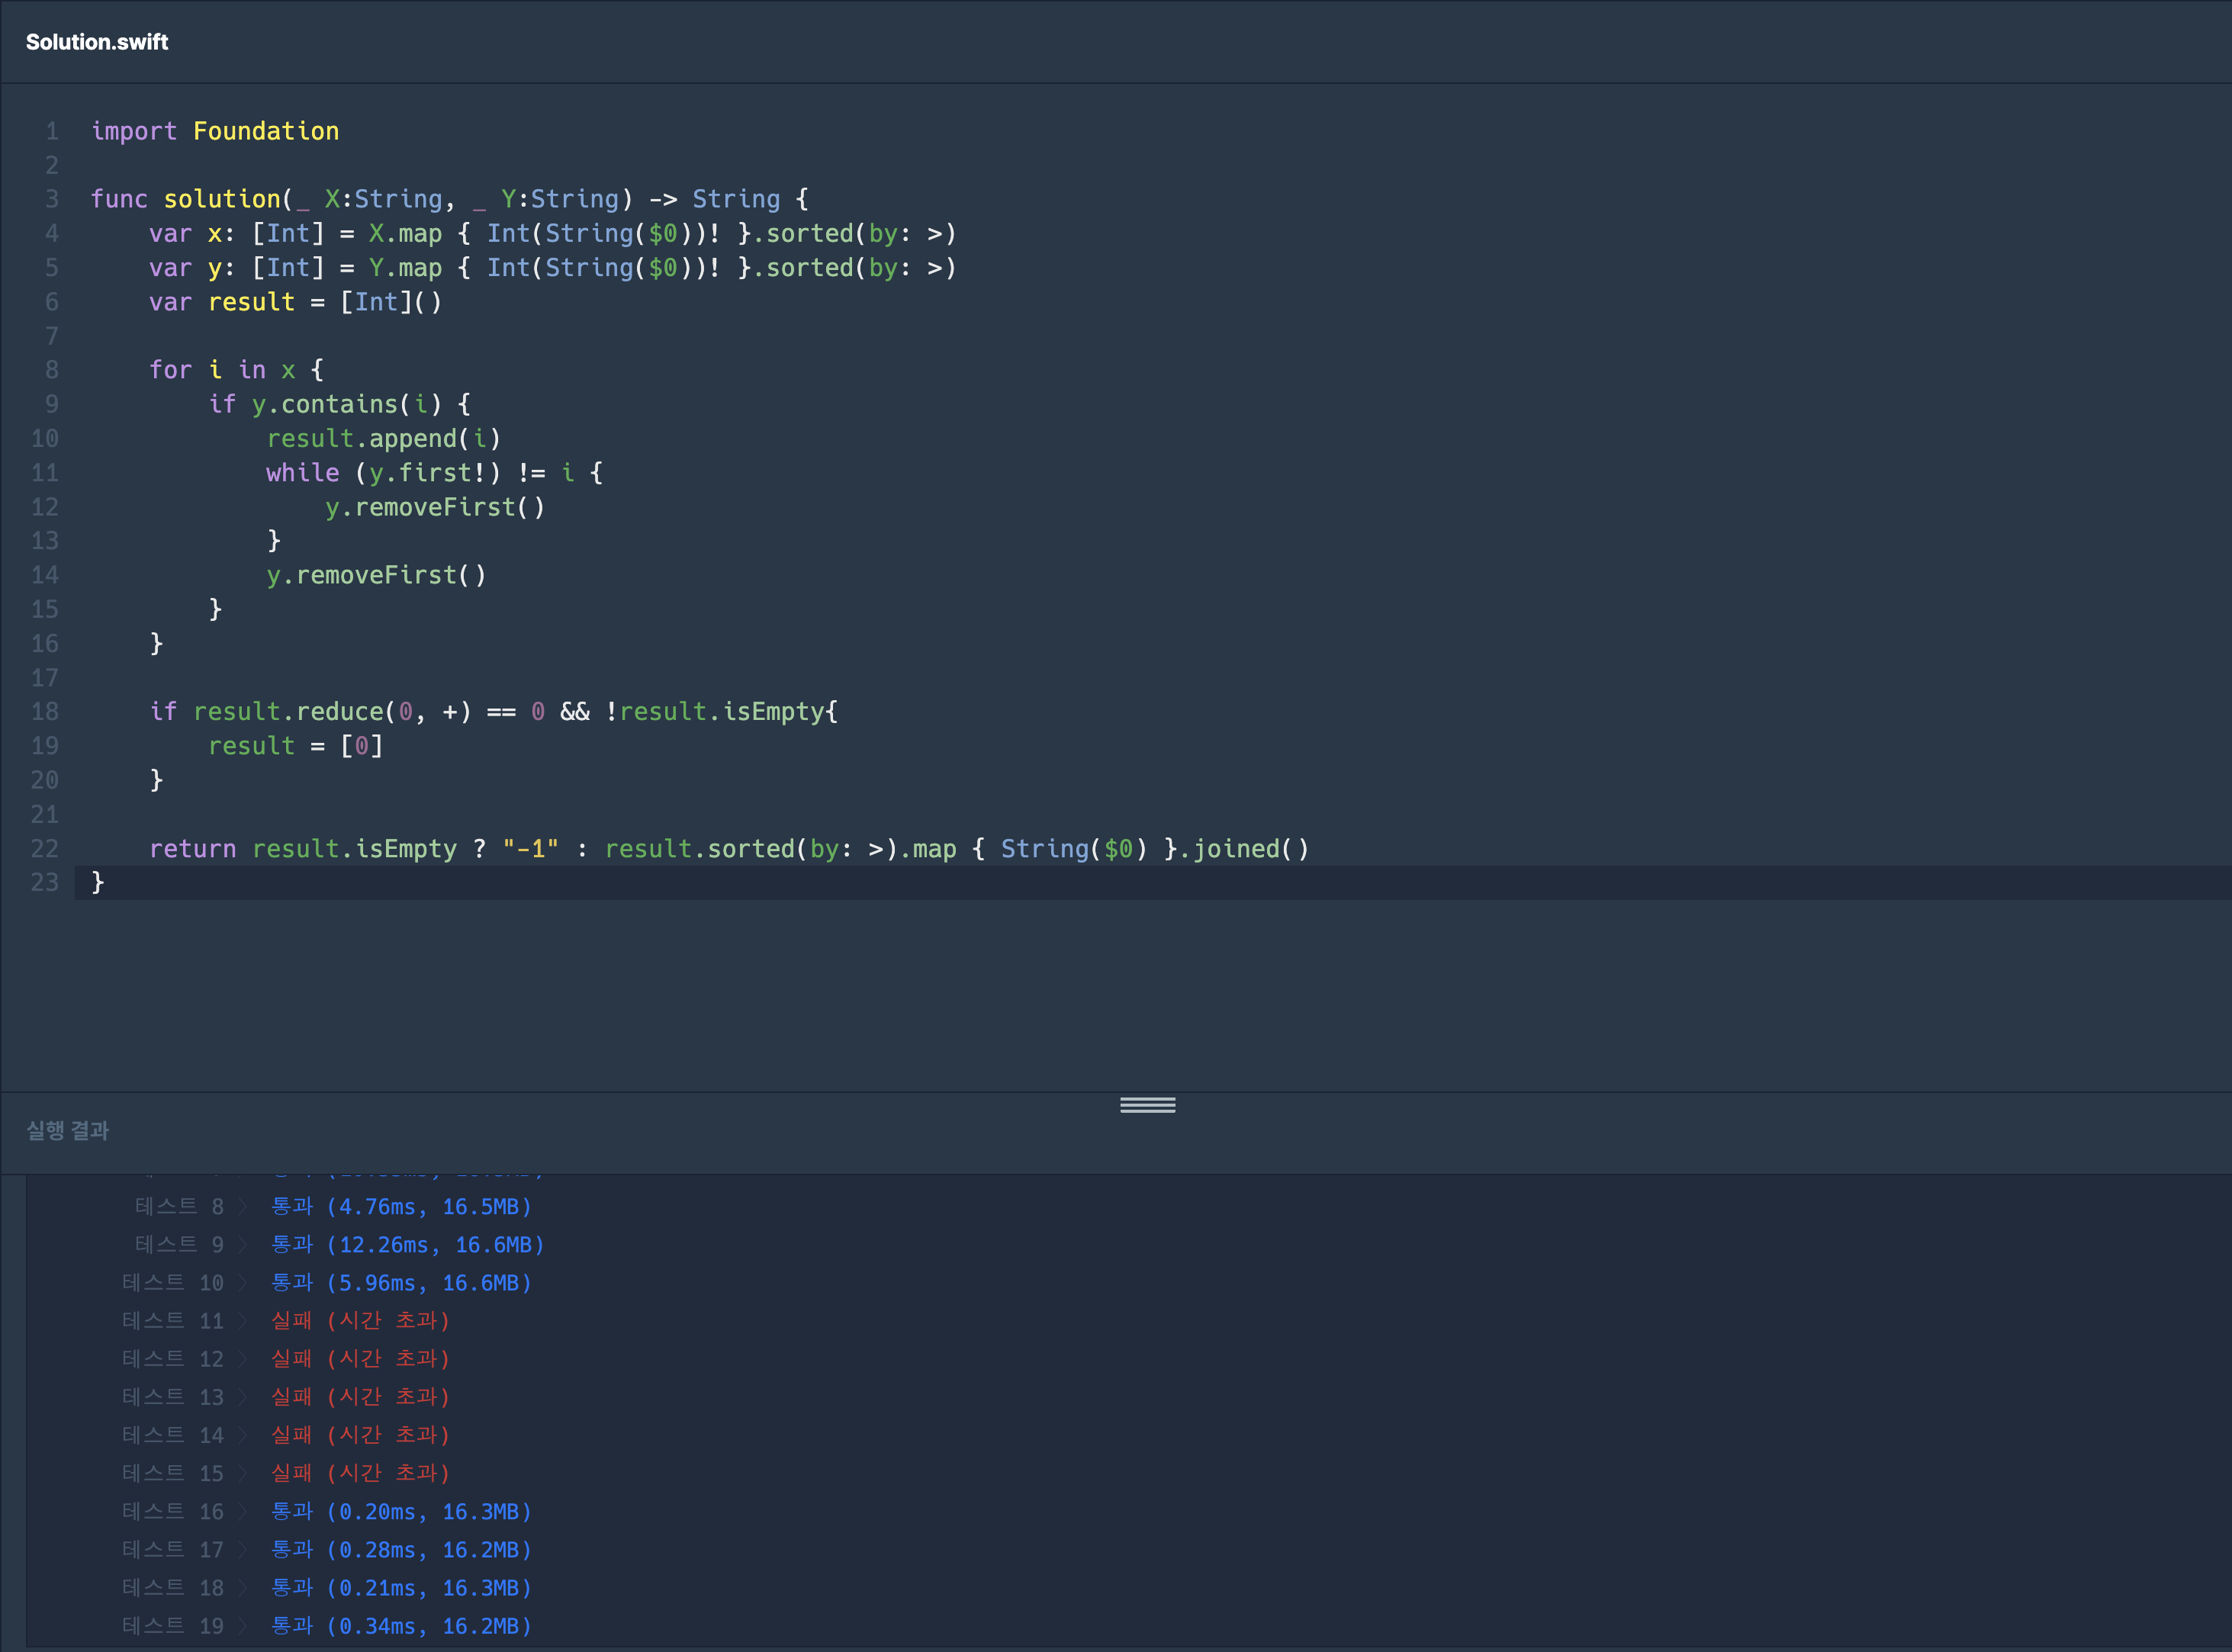Click chevron arrow beside 테스트 10
Viewport: 2232px width, 1652px height.
tap(243, 1283)
